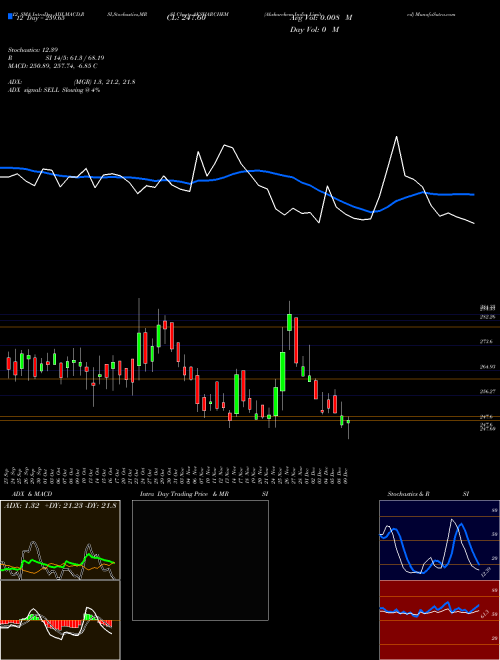Viewport: 500px width, 660px height.
Task: Click the 'ADX signal: SELL Slowing @ 4%' text
Action: tap(54, 90)
